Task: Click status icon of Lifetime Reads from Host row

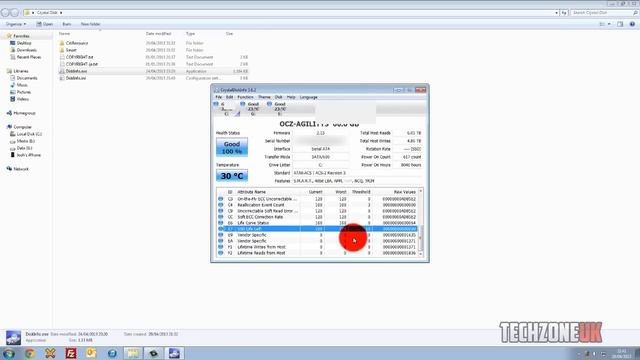Action: click(x=221, y=253)
